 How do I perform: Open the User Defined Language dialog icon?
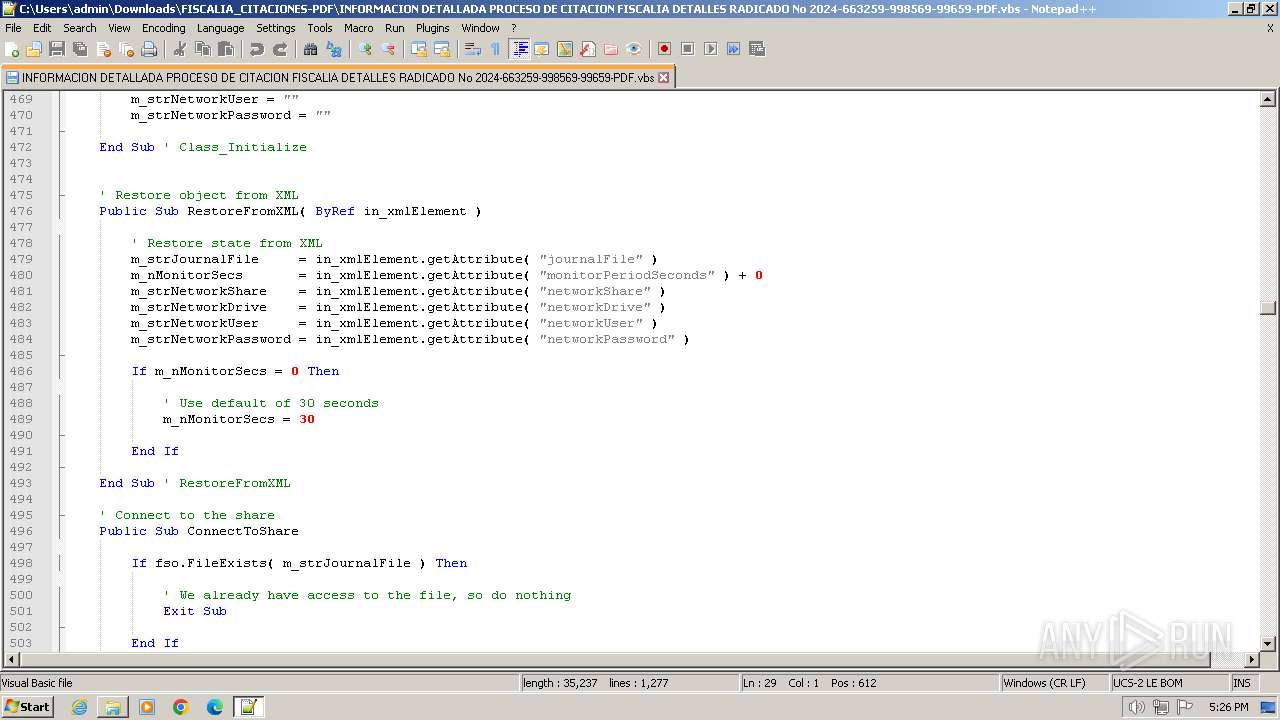pos(542,49)
